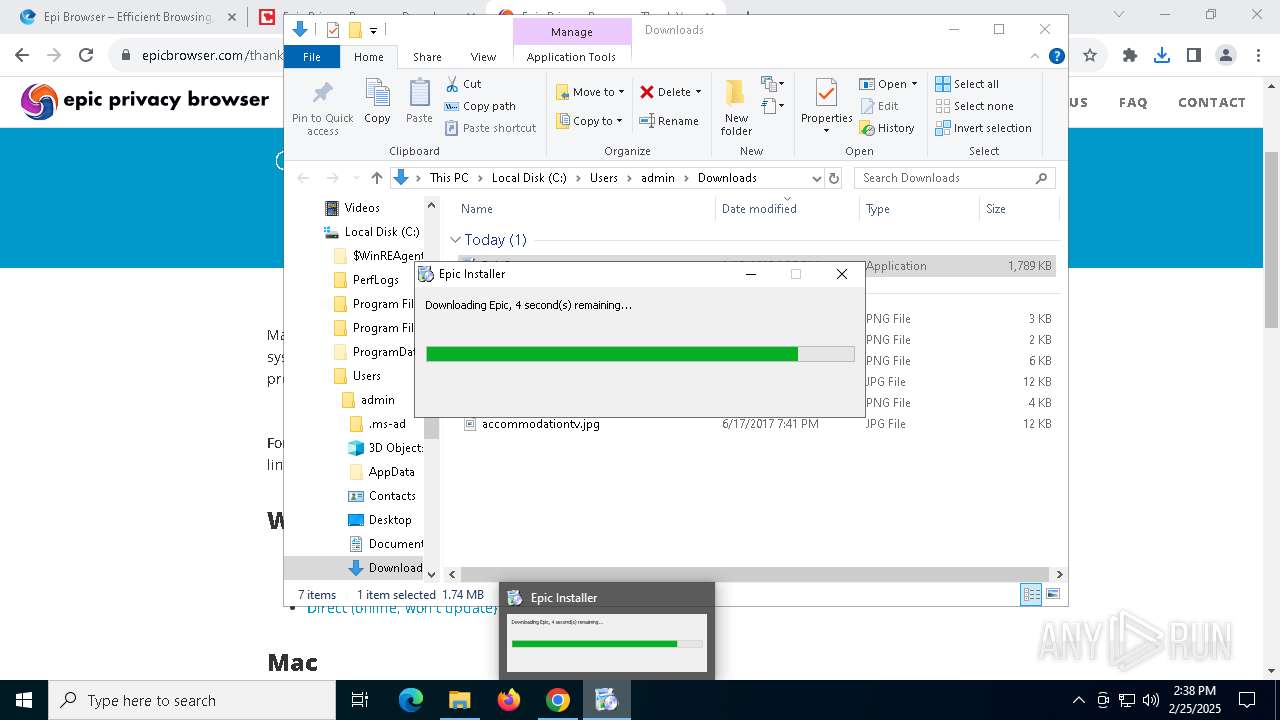
Task: Open Firefox from the taskbar
Action: (509, 700)
